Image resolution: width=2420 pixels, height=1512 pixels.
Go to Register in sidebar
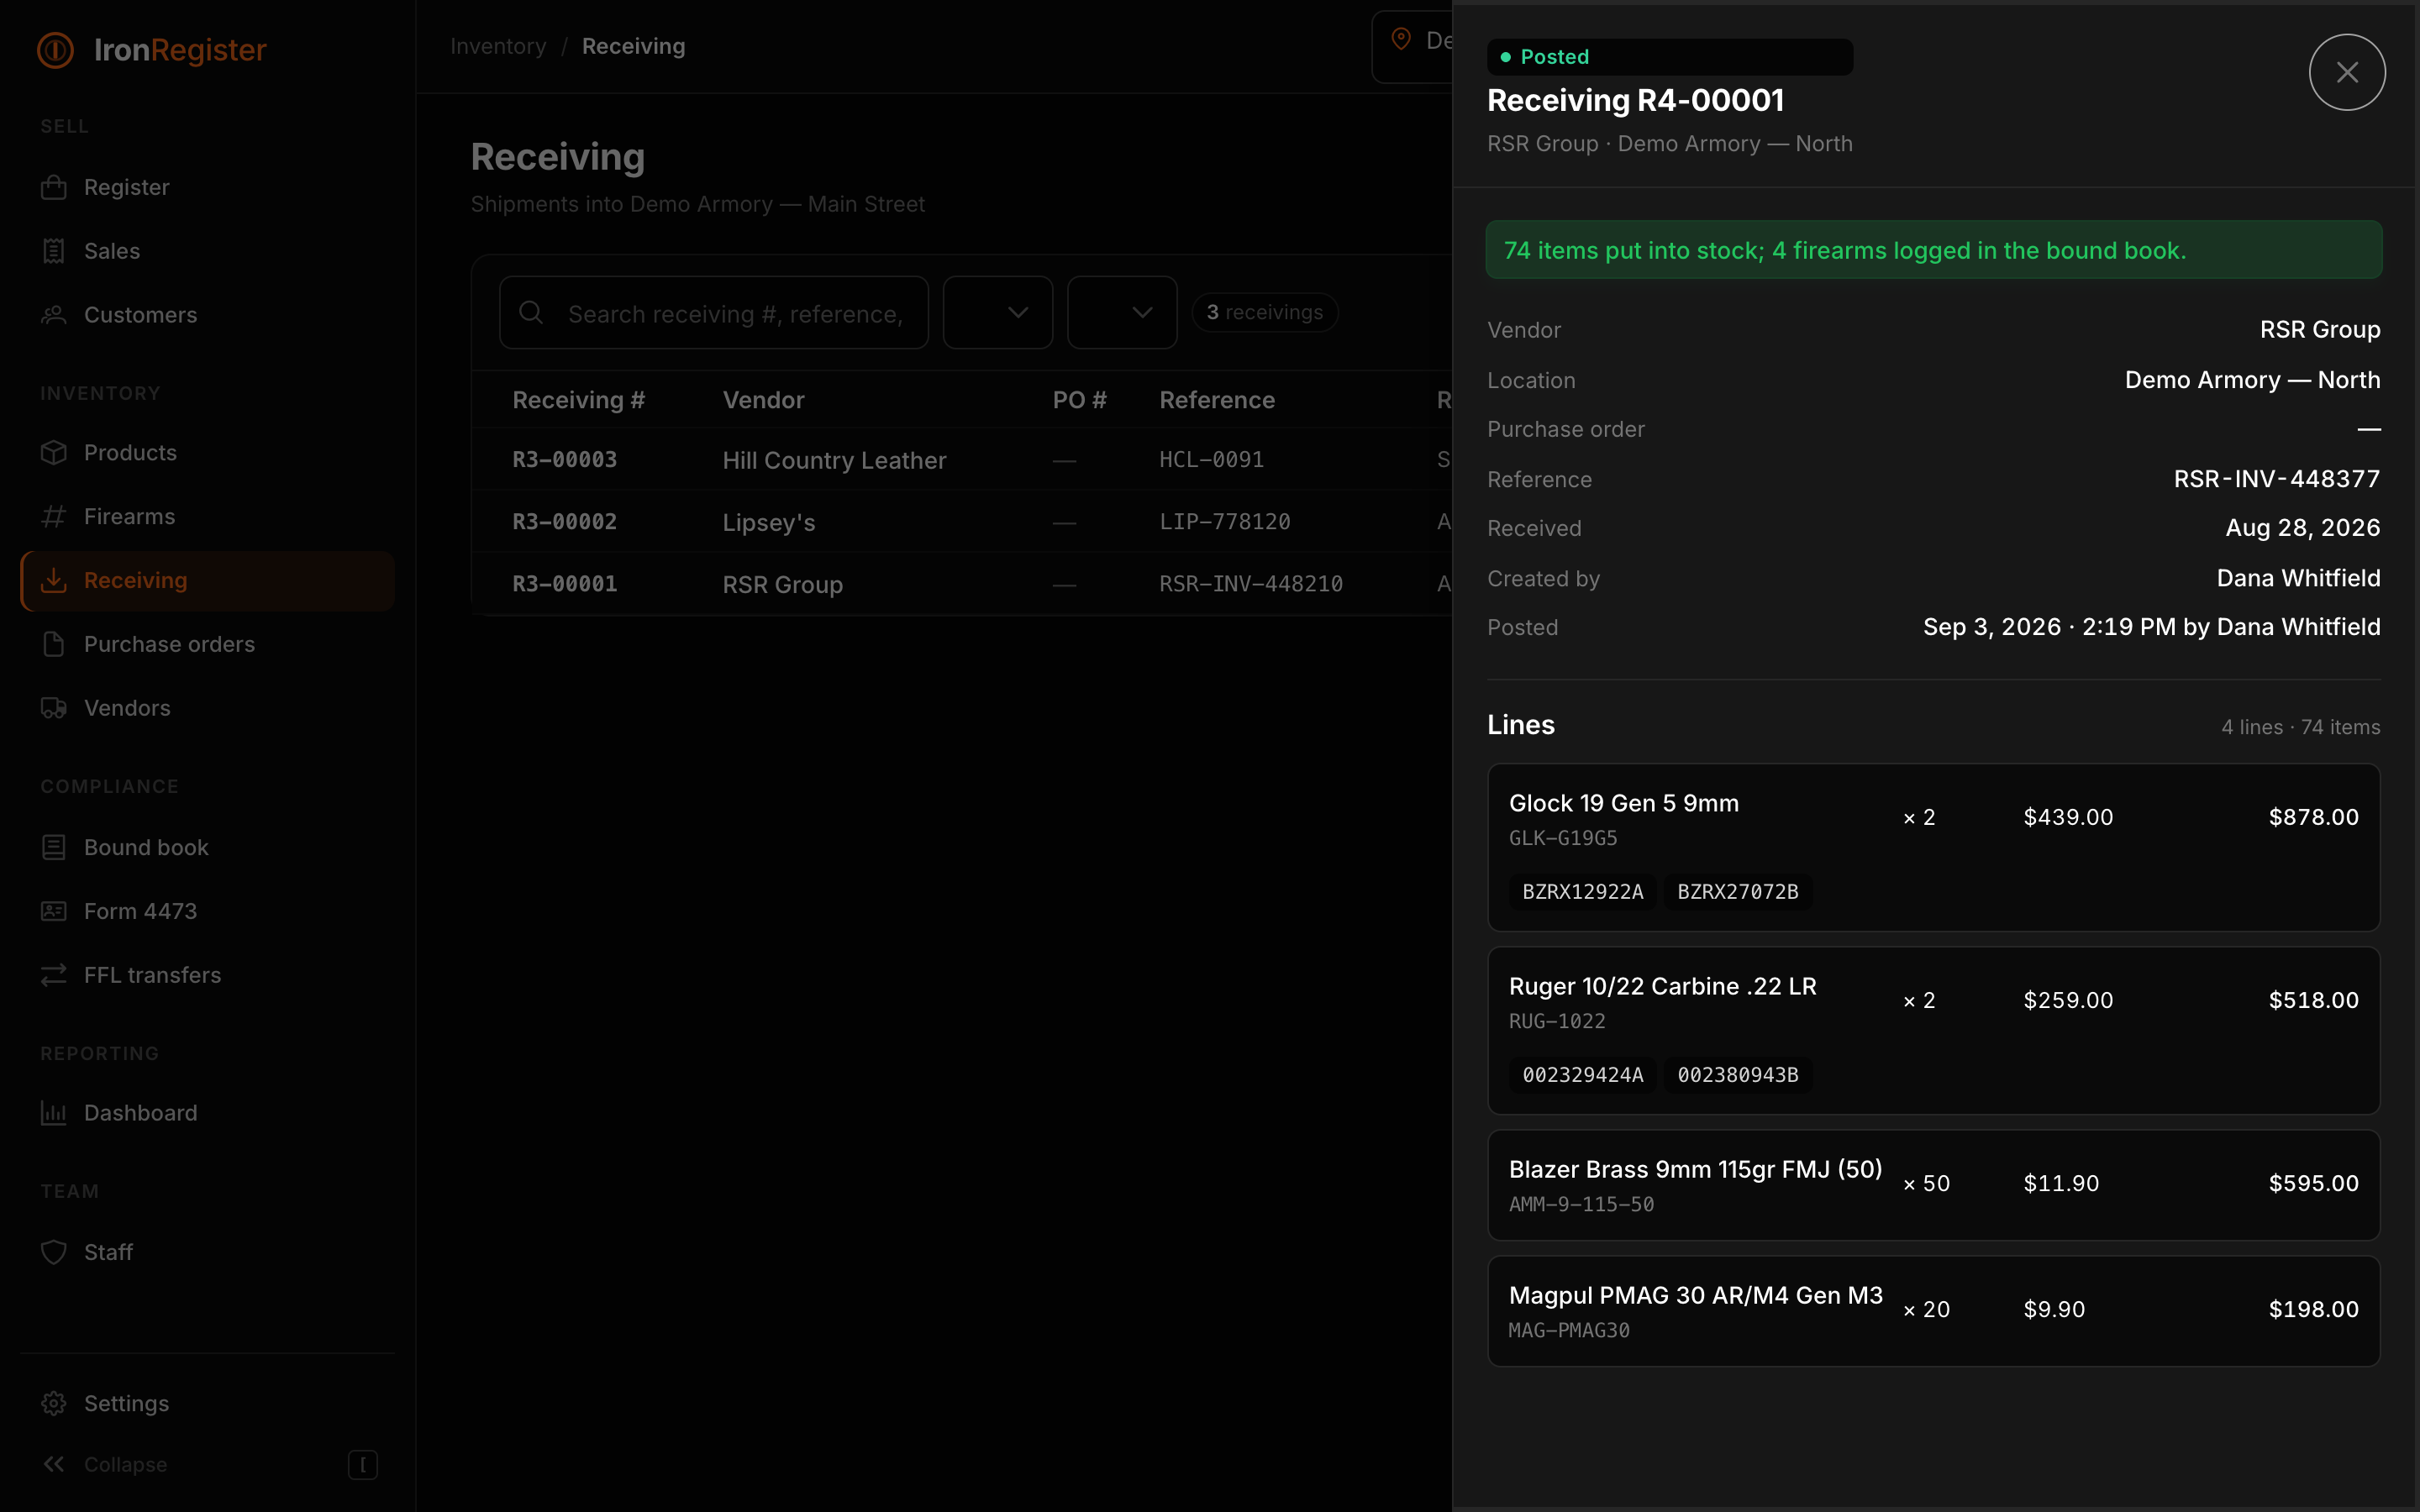coord(207,187)
